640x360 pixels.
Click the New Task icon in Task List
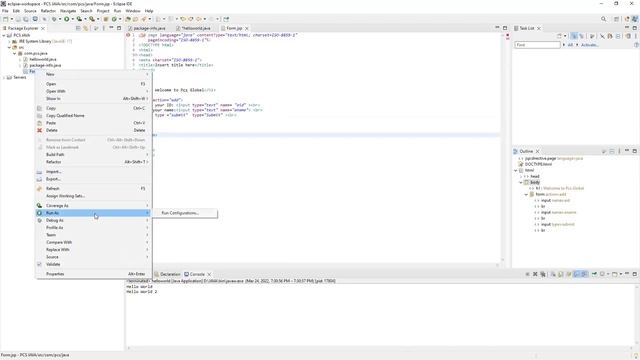point(560,36)
